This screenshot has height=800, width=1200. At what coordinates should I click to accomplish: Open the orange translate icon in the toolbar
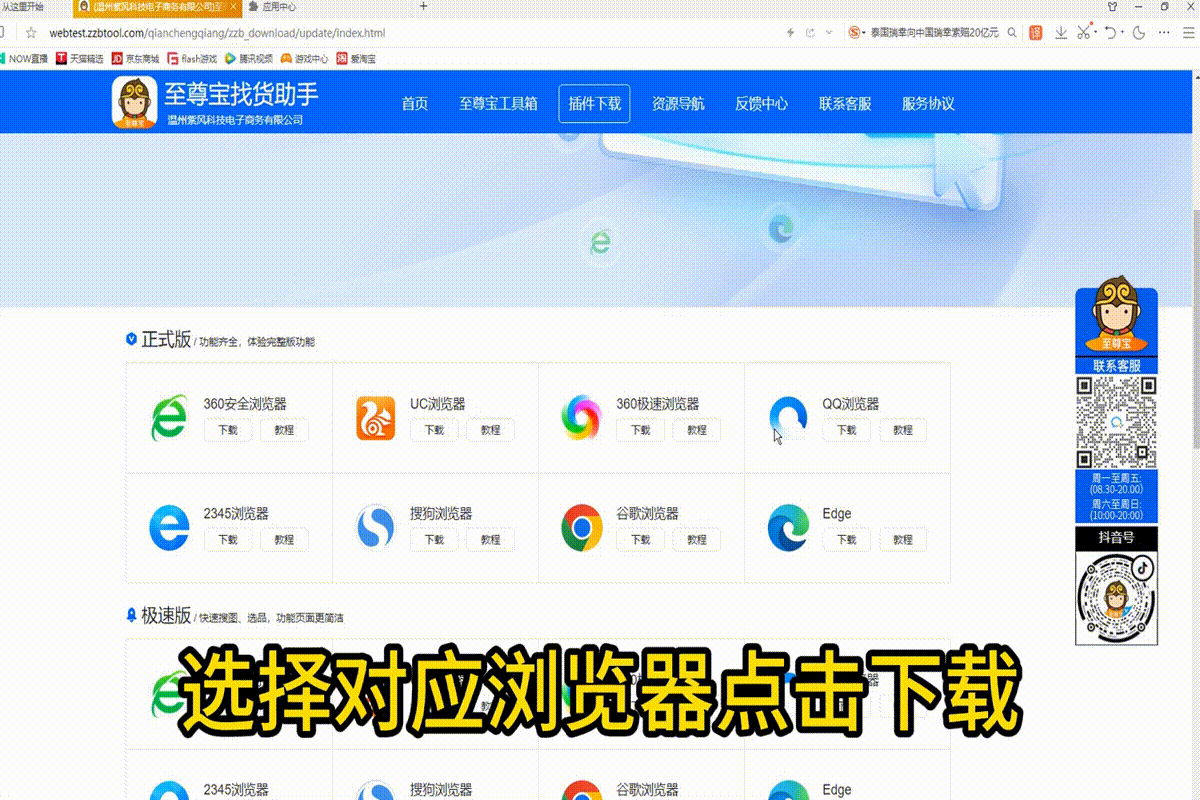tap(1037, 33)
